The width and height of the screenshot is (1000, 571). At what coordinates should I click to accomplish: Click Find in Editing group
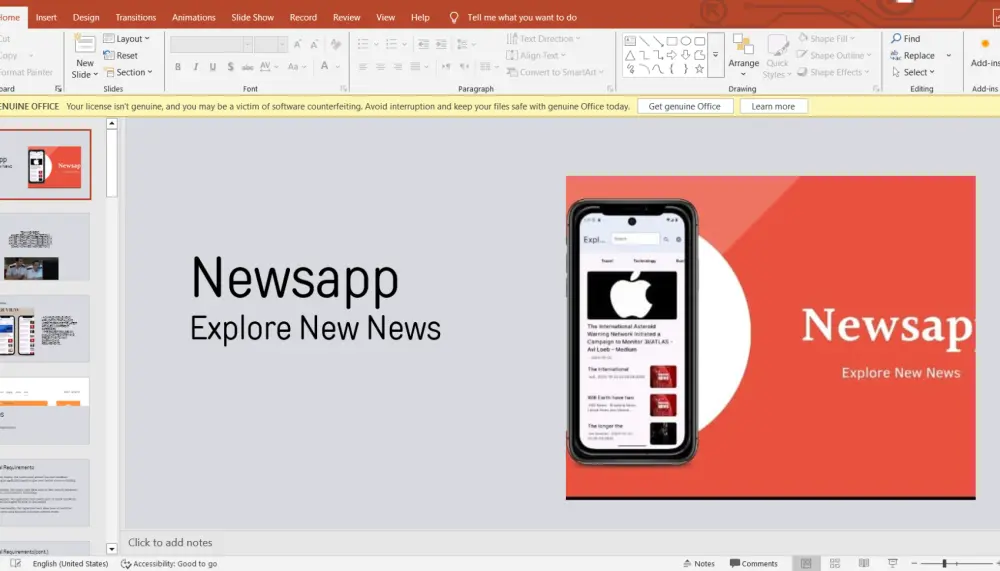(906, 38)
